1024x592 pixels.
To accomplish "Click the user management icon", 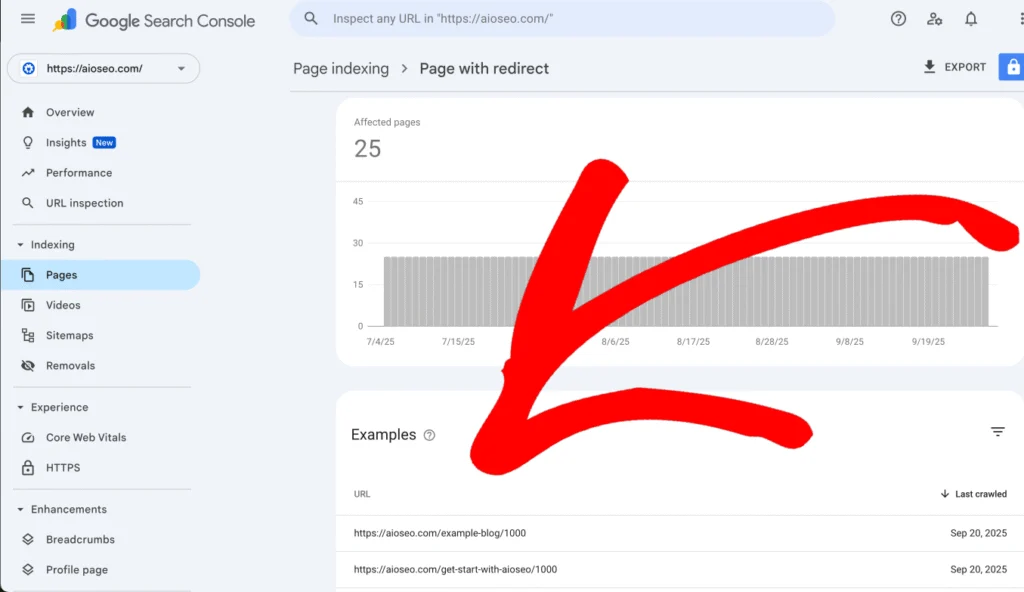I will 934,18.
